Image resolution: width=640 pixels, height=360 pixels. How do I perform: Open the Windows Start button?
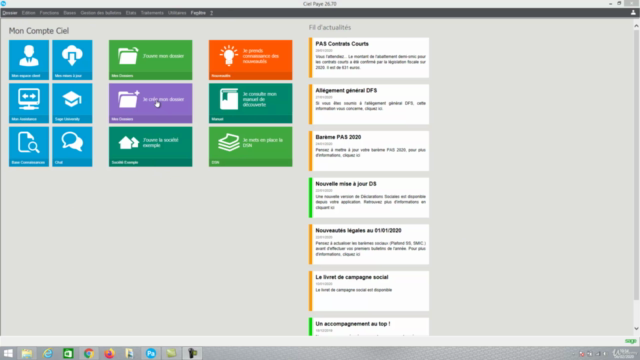[x=8, y=353]
